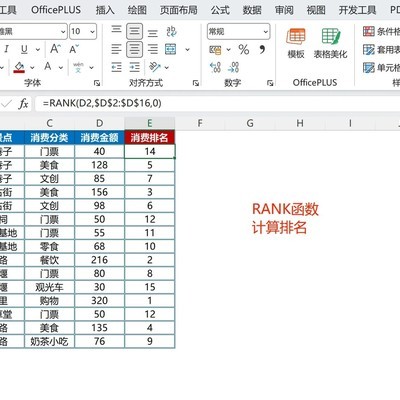This screenshot has width=400, height=400.
Task: Apply percent style format
Action: tap(244, 50)
